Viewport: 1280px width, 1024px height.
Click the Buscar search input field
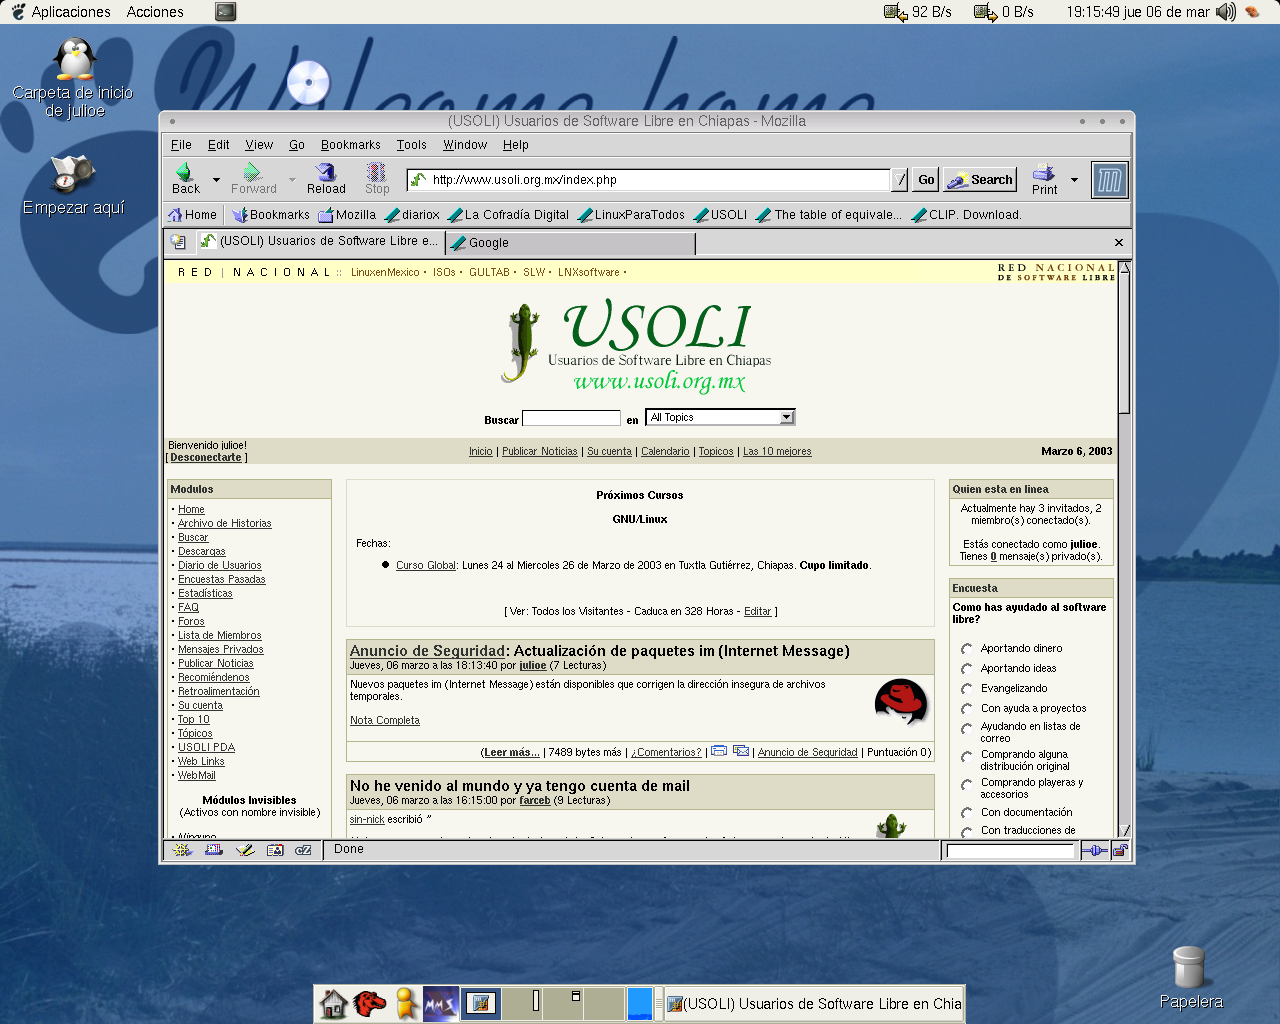click(571, 418)
